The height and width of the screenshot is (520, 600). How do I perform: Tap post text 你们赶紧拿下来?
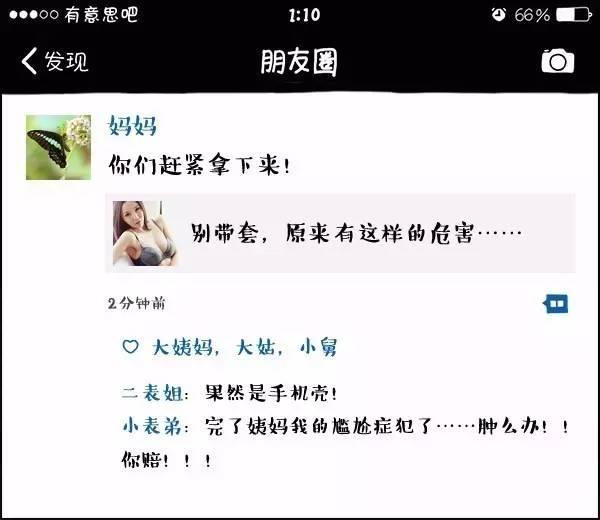click(199, 165)
